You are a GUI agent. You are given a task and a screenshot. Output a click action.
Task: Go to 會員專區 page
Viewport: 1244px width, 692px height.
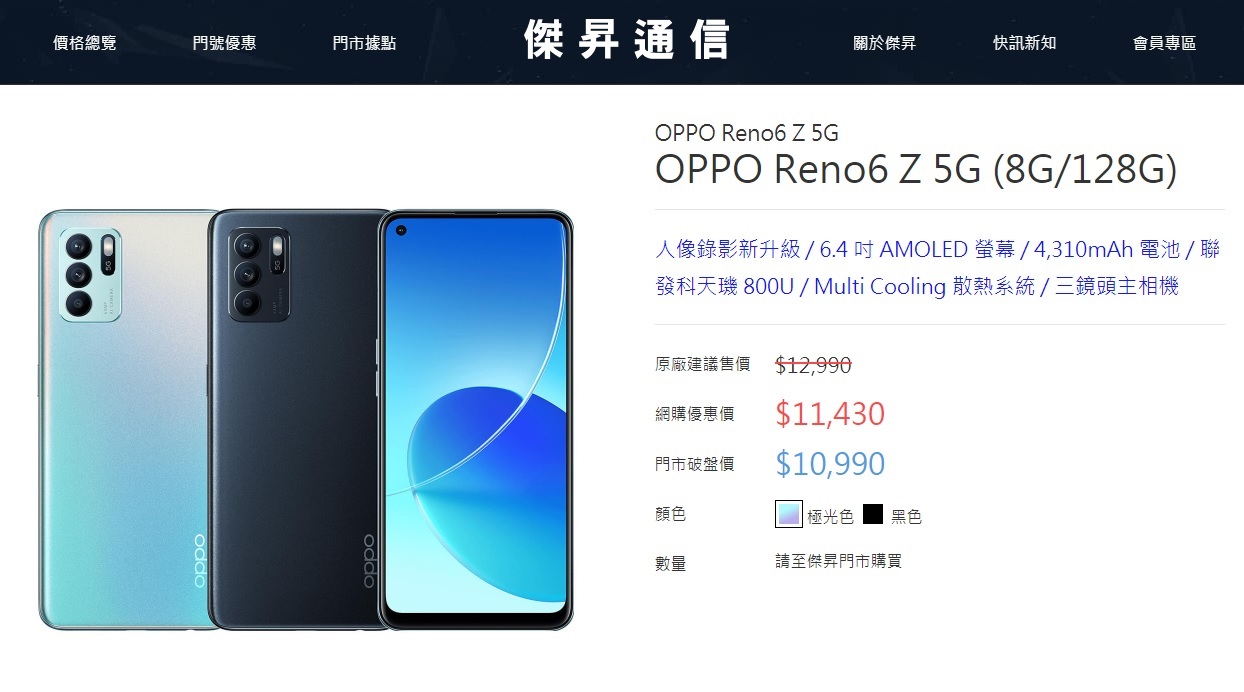1164,43
